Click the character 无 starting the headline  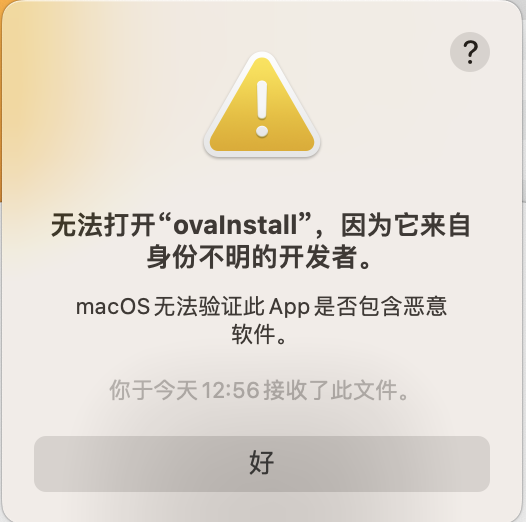point(64,225)
